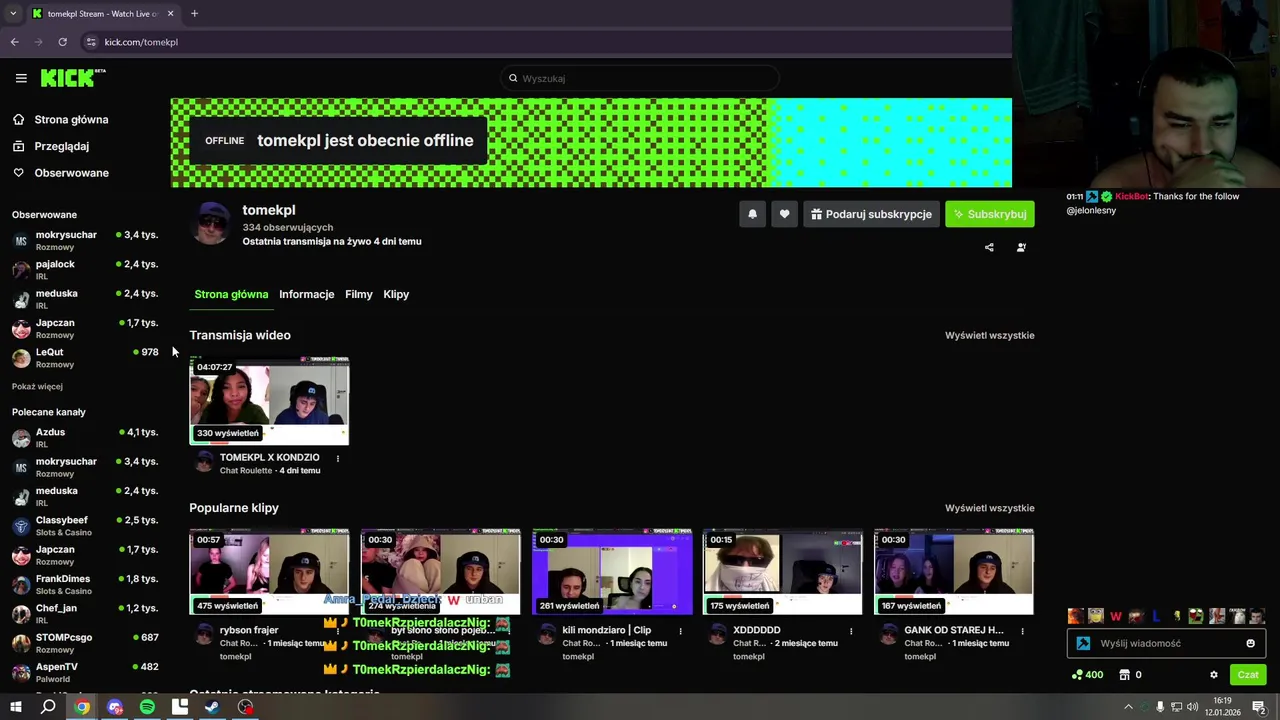Image resolution: width=1280 pixels, height=720 pixels.
Task: Click Podaruj subskrypcje button
Action: coord(871,214)
